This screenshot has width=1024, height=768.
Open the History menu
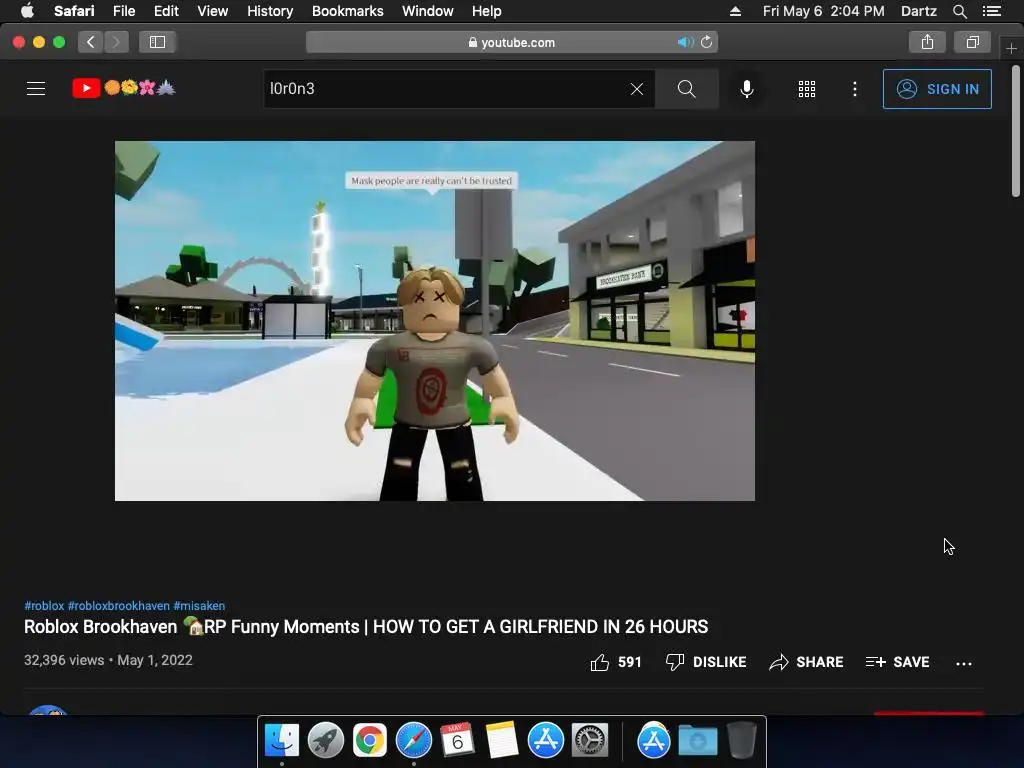coord(270,11)
